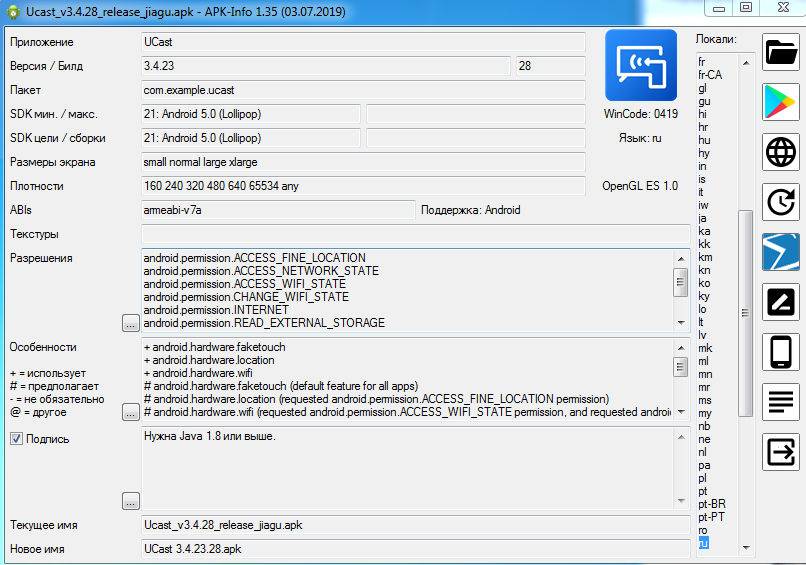This screenshot has width=806, height=565.
Task: Click the UCast application icon image
Action: [x=640, y=65]
